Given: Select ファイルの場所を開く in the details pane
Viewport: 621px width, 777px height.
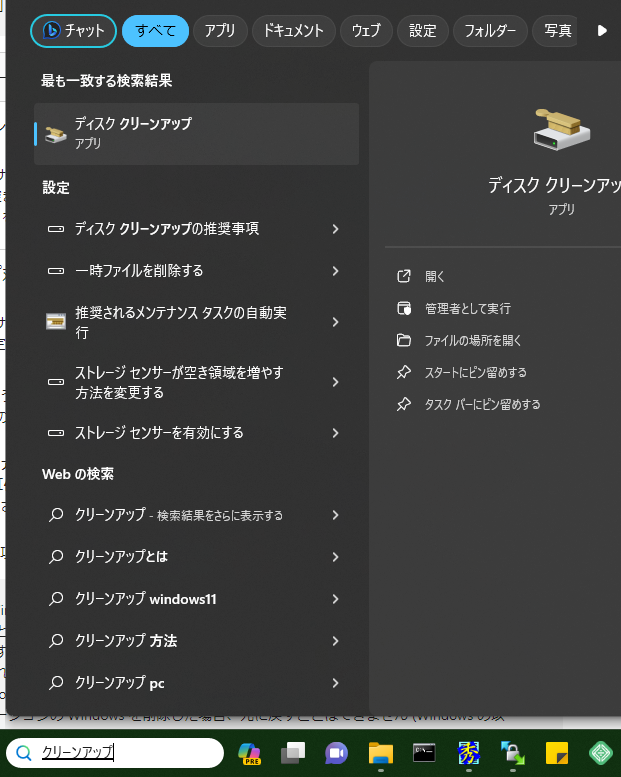Looking at the screenshot, I should click(x=473, y=340).
